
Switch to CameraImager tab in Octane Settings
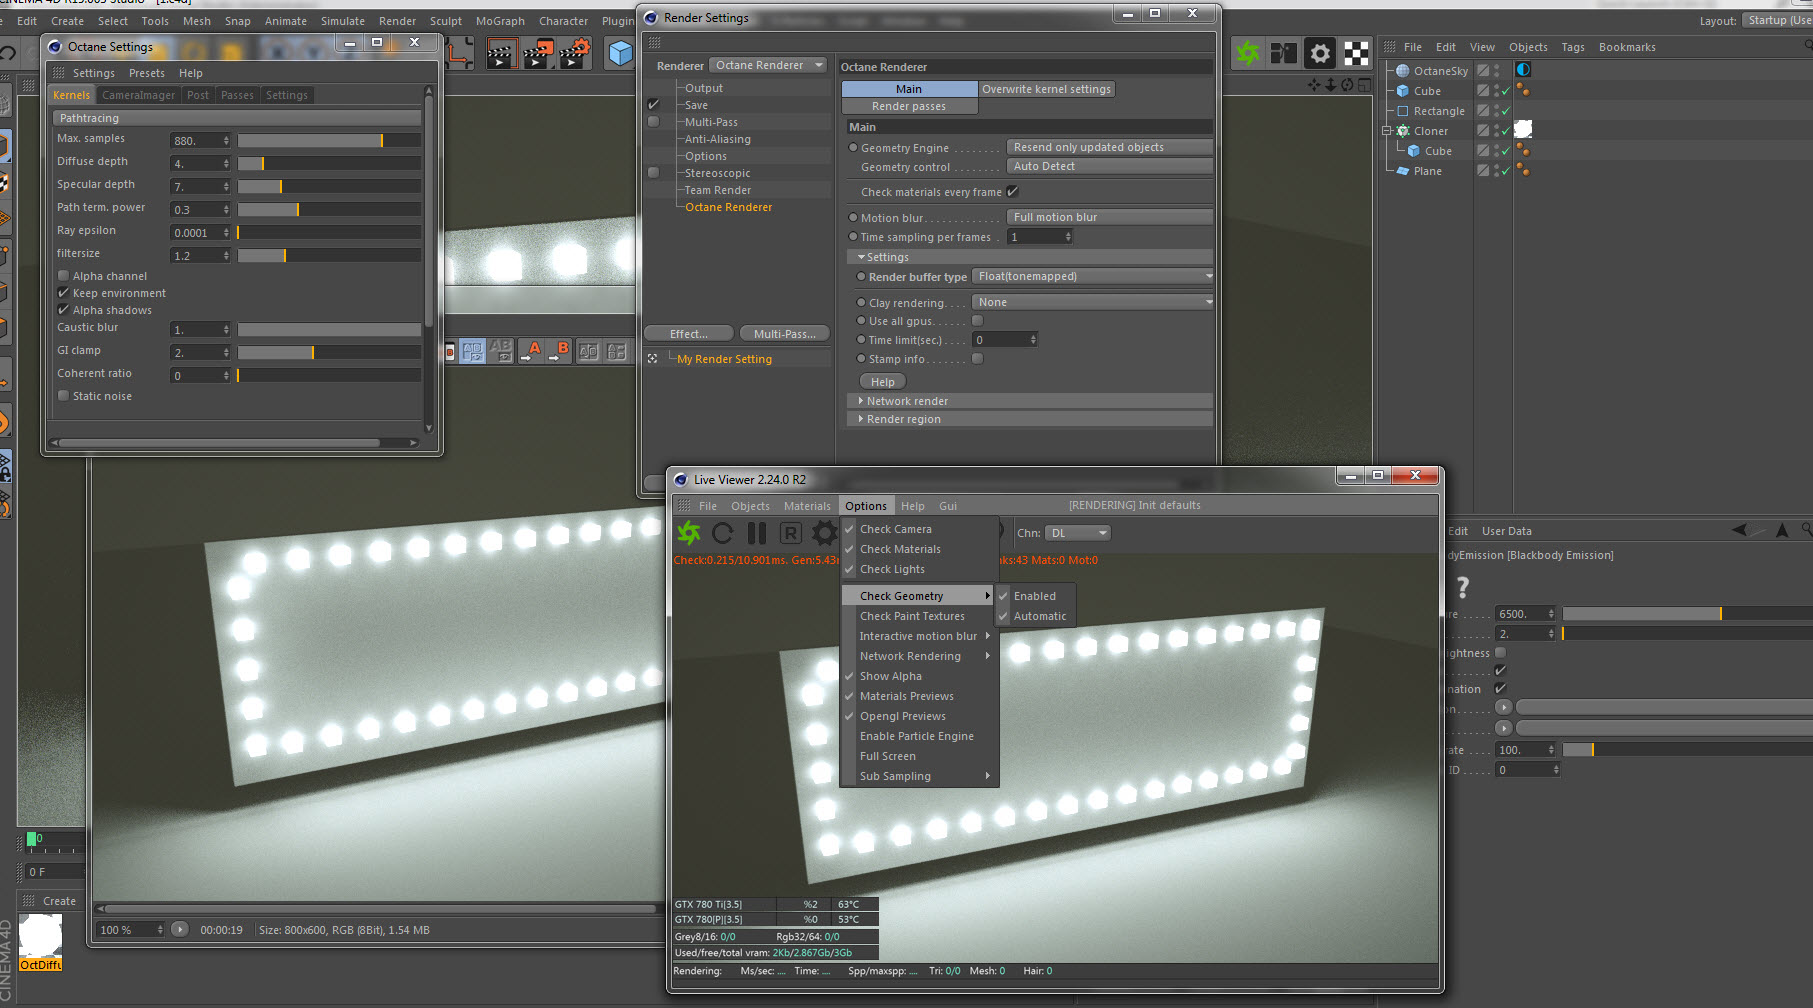click(x=138, y=95)
